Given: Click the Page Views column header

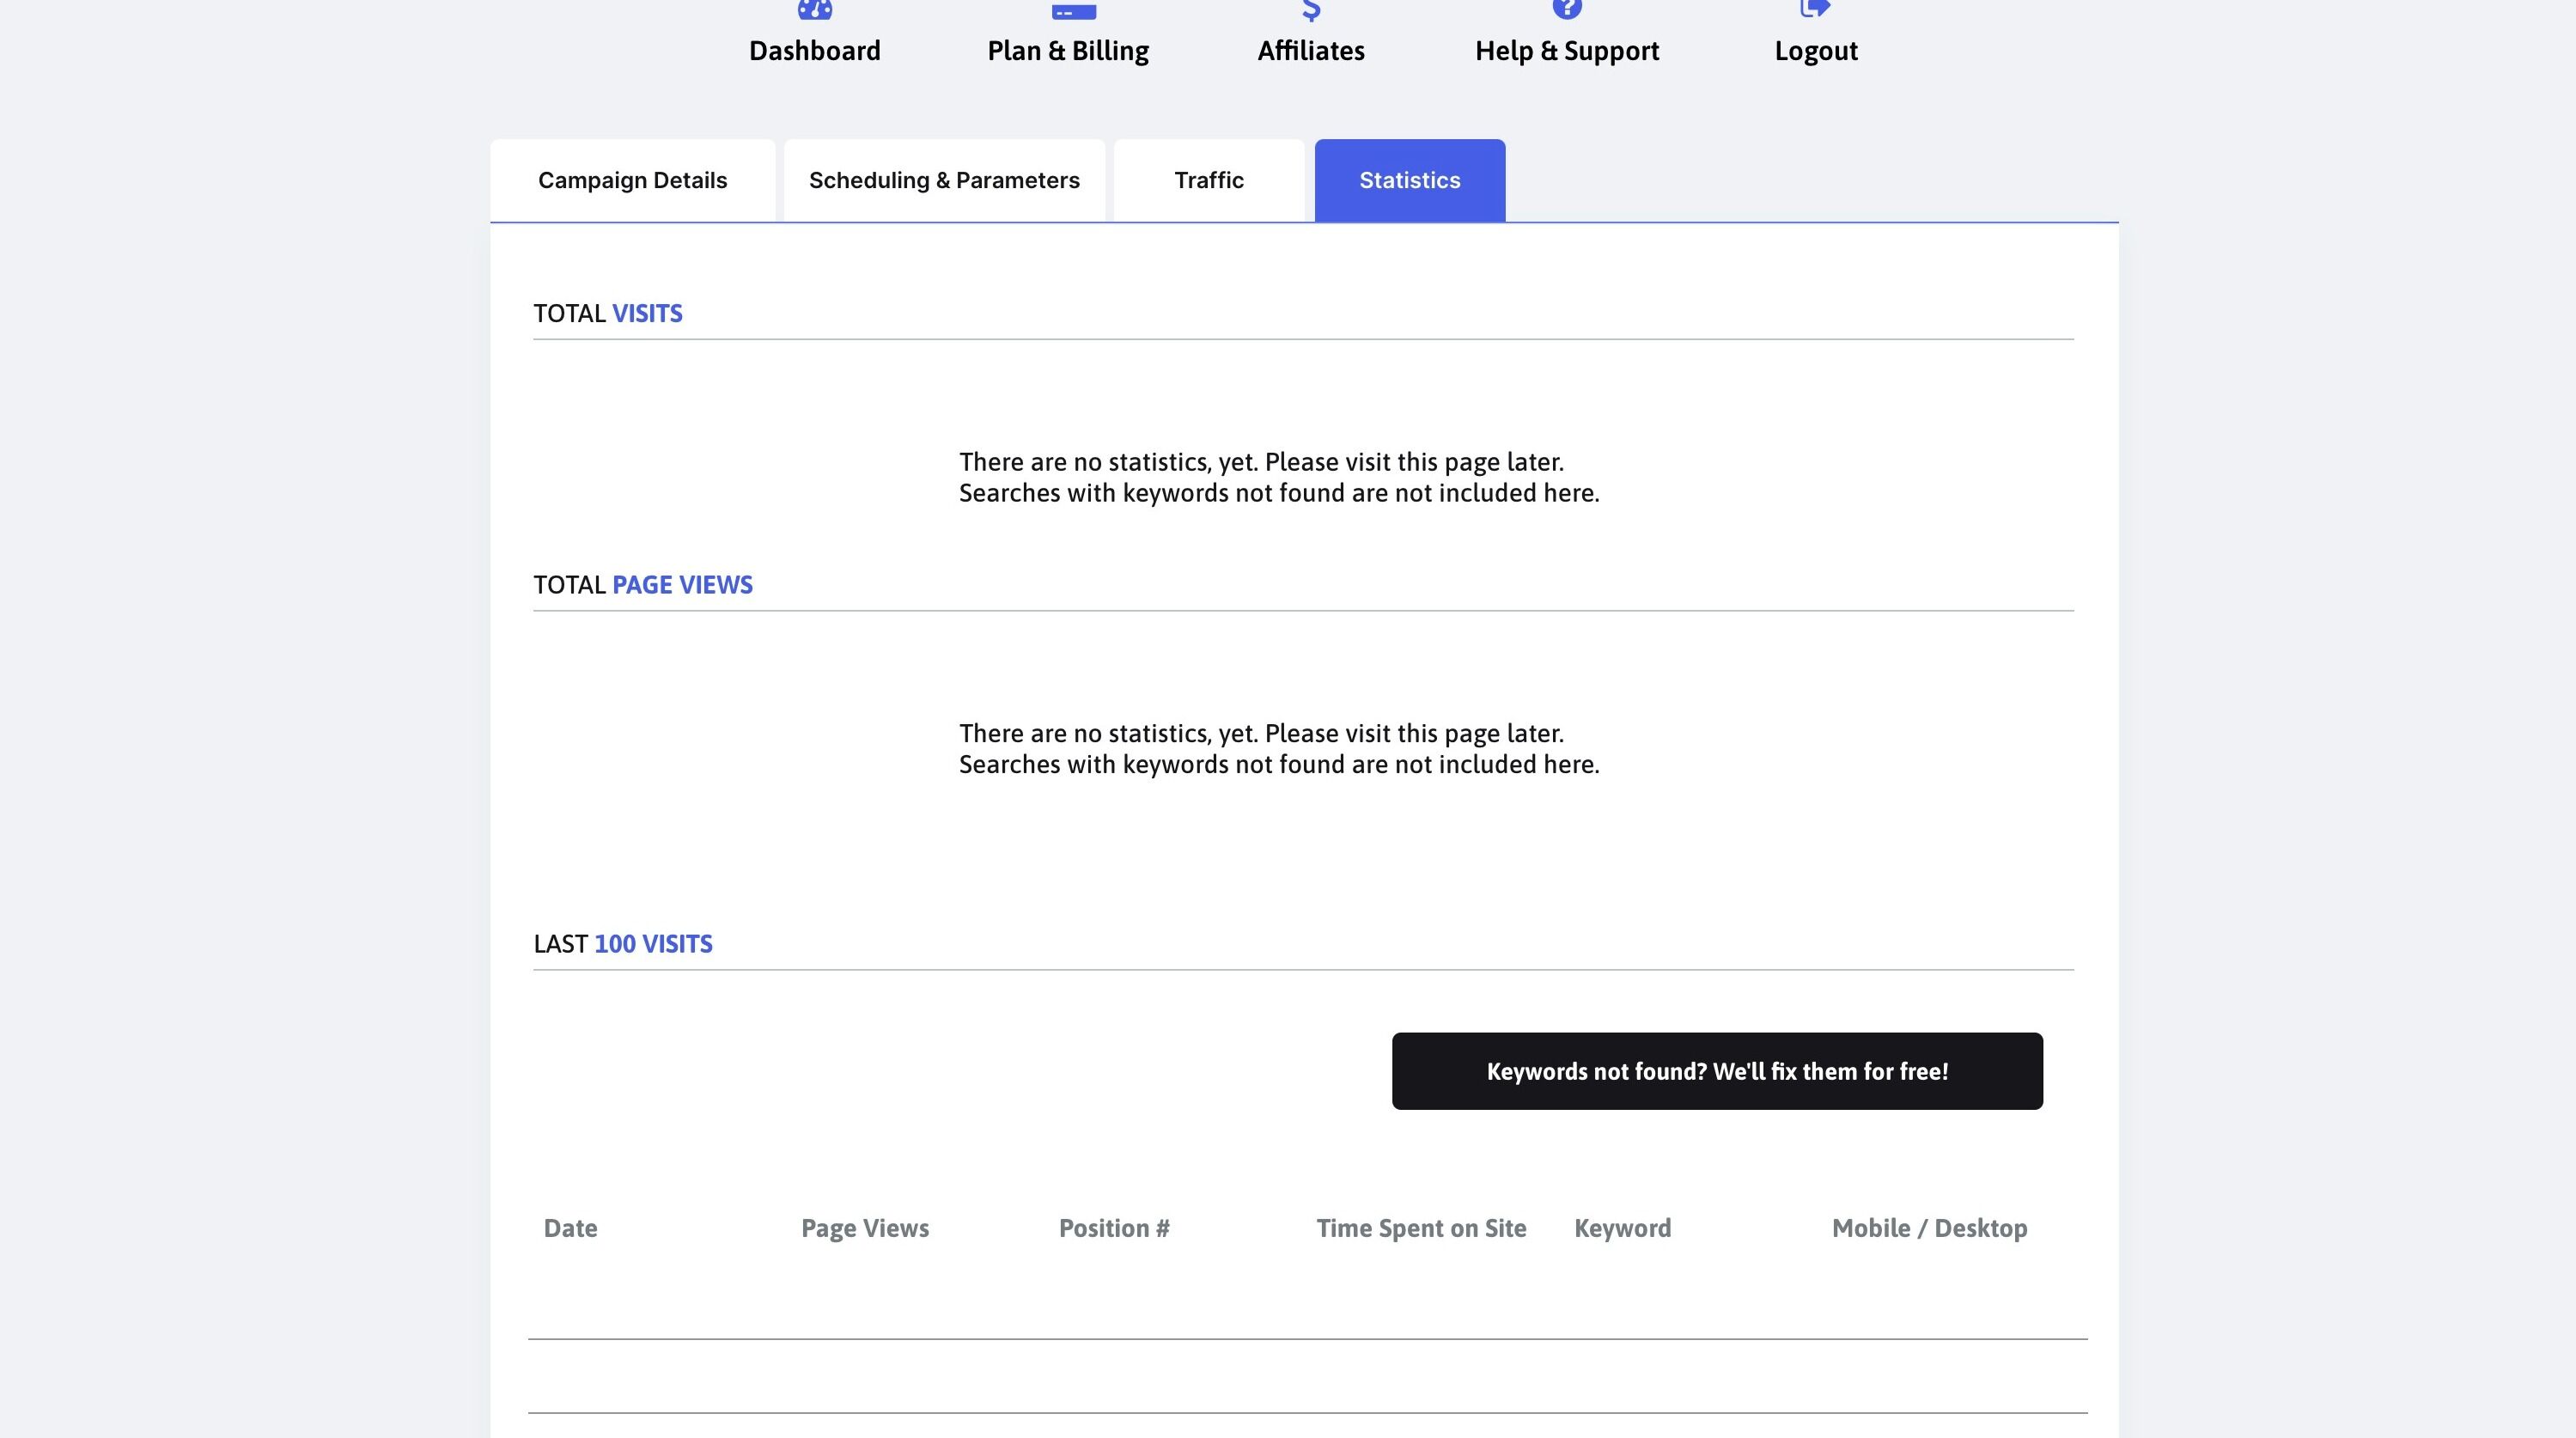Looking at the screenshot, I should pos(865,1228).
